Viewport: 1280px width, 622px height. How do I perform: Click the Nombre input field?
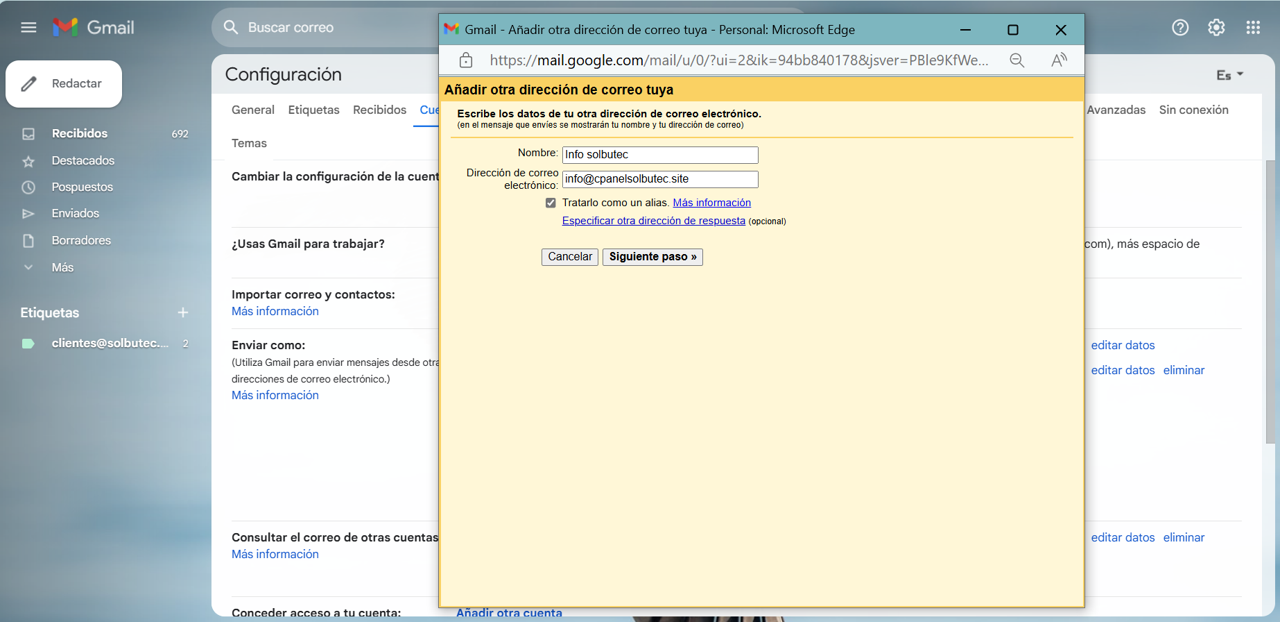point(660,155)
